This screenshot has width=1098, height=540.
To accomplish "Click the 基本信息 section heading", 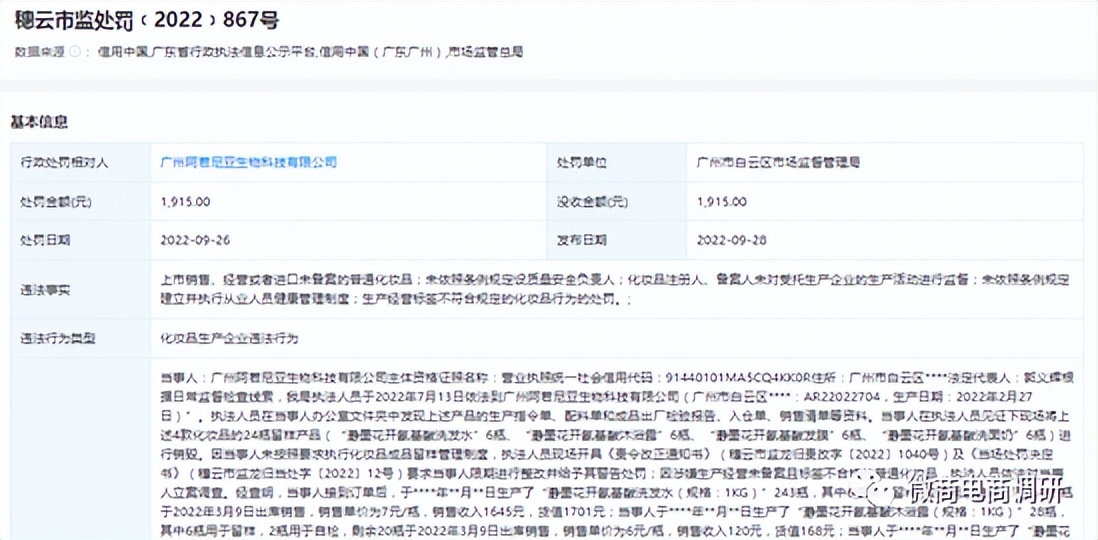I will click(39, 122).
